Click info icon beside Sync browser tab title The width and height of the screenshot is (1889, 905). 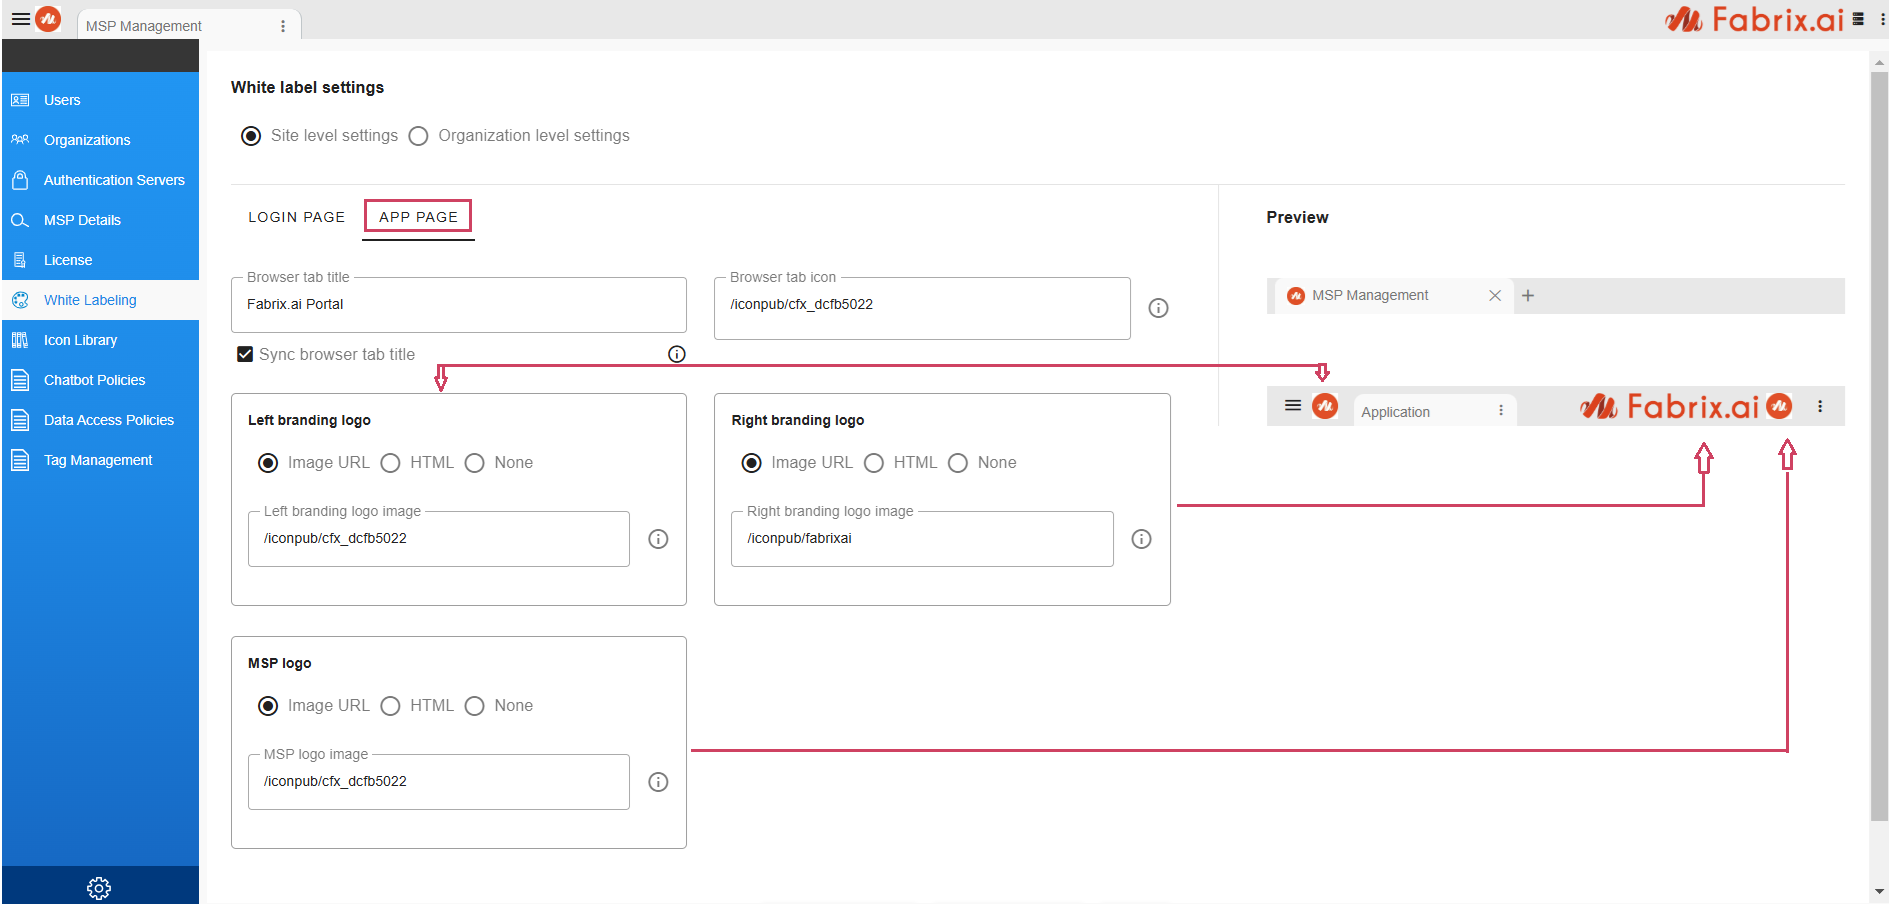click(x=677, y=354)
